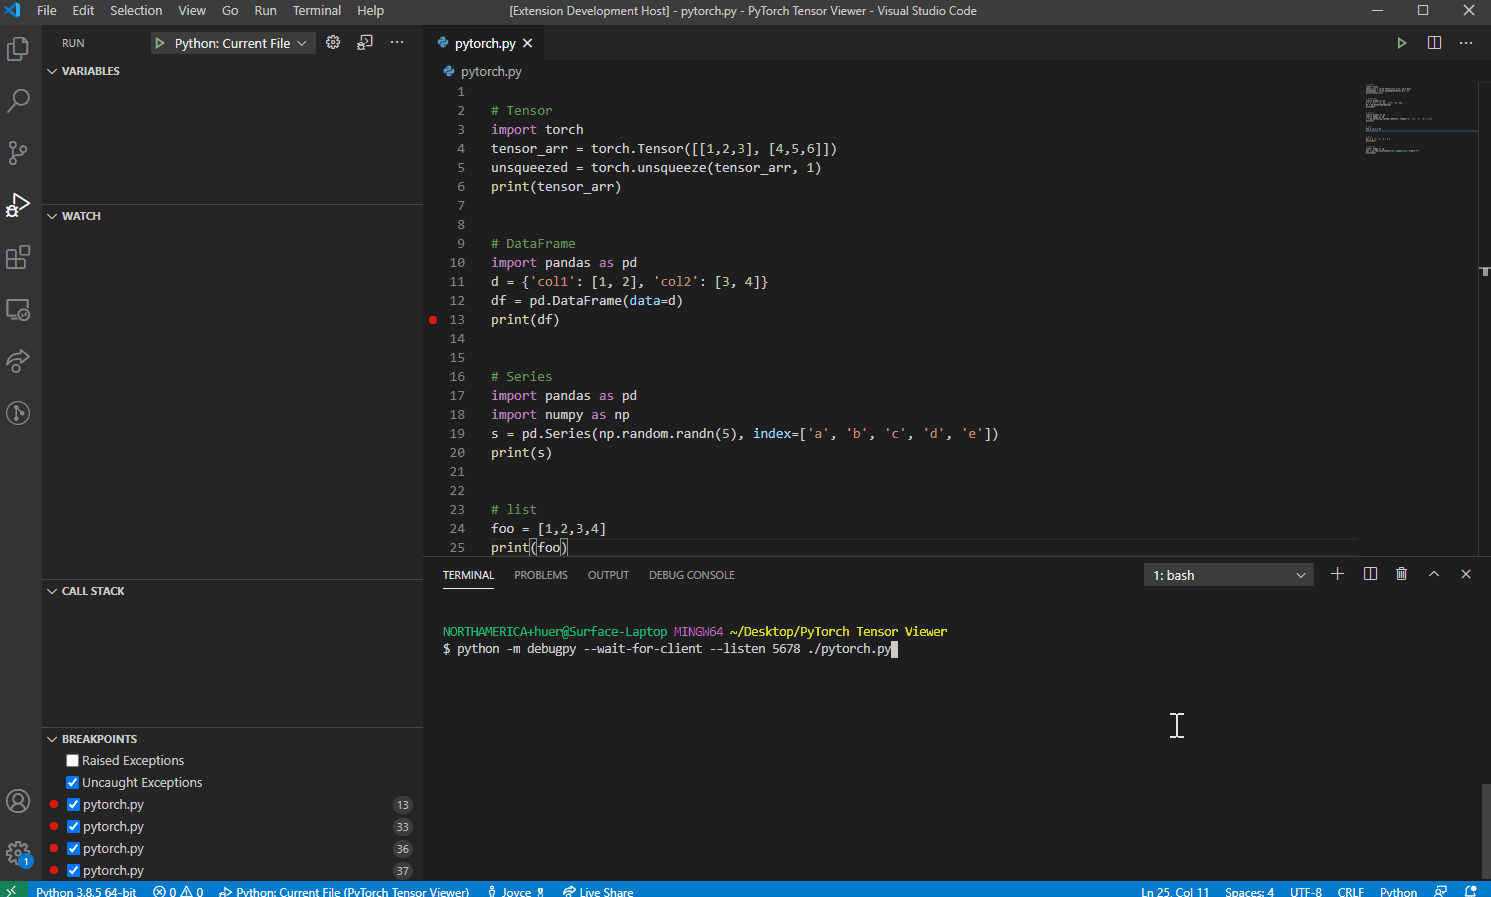This screenshot has width=1491, height=897.
Task: Open the Extensions view
Action: click(x=18, y=257)
